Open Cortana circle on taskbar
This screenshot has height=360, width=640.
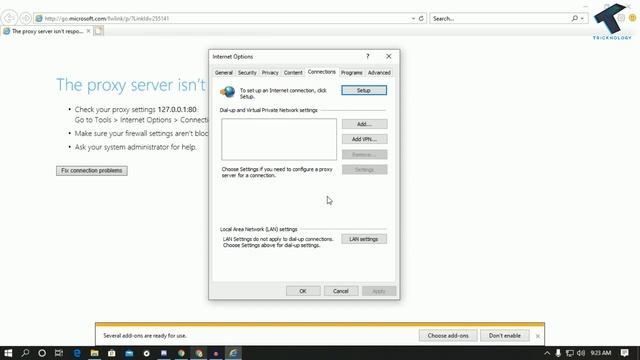click(x=42, y=353)
